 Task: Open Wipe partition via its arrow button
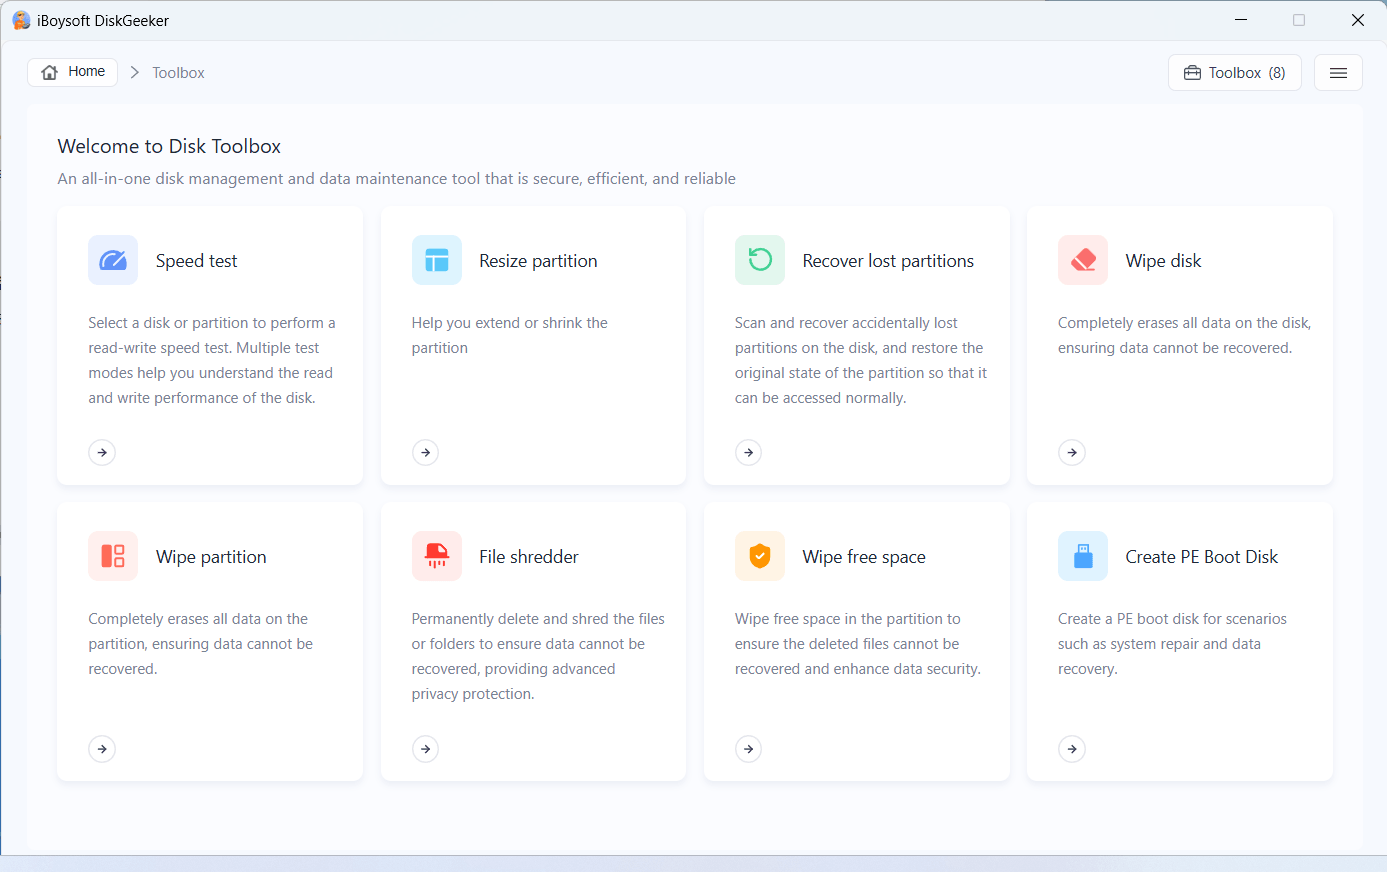click(102, 749)
